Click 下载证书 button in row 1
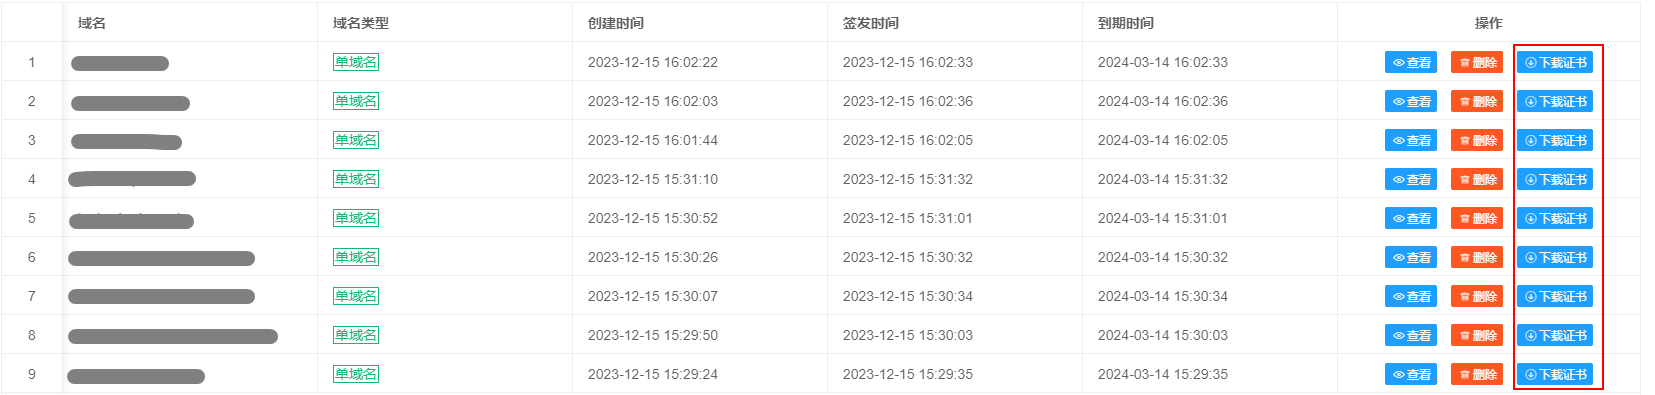The image size is (1655, 395). coord(1555,62)
